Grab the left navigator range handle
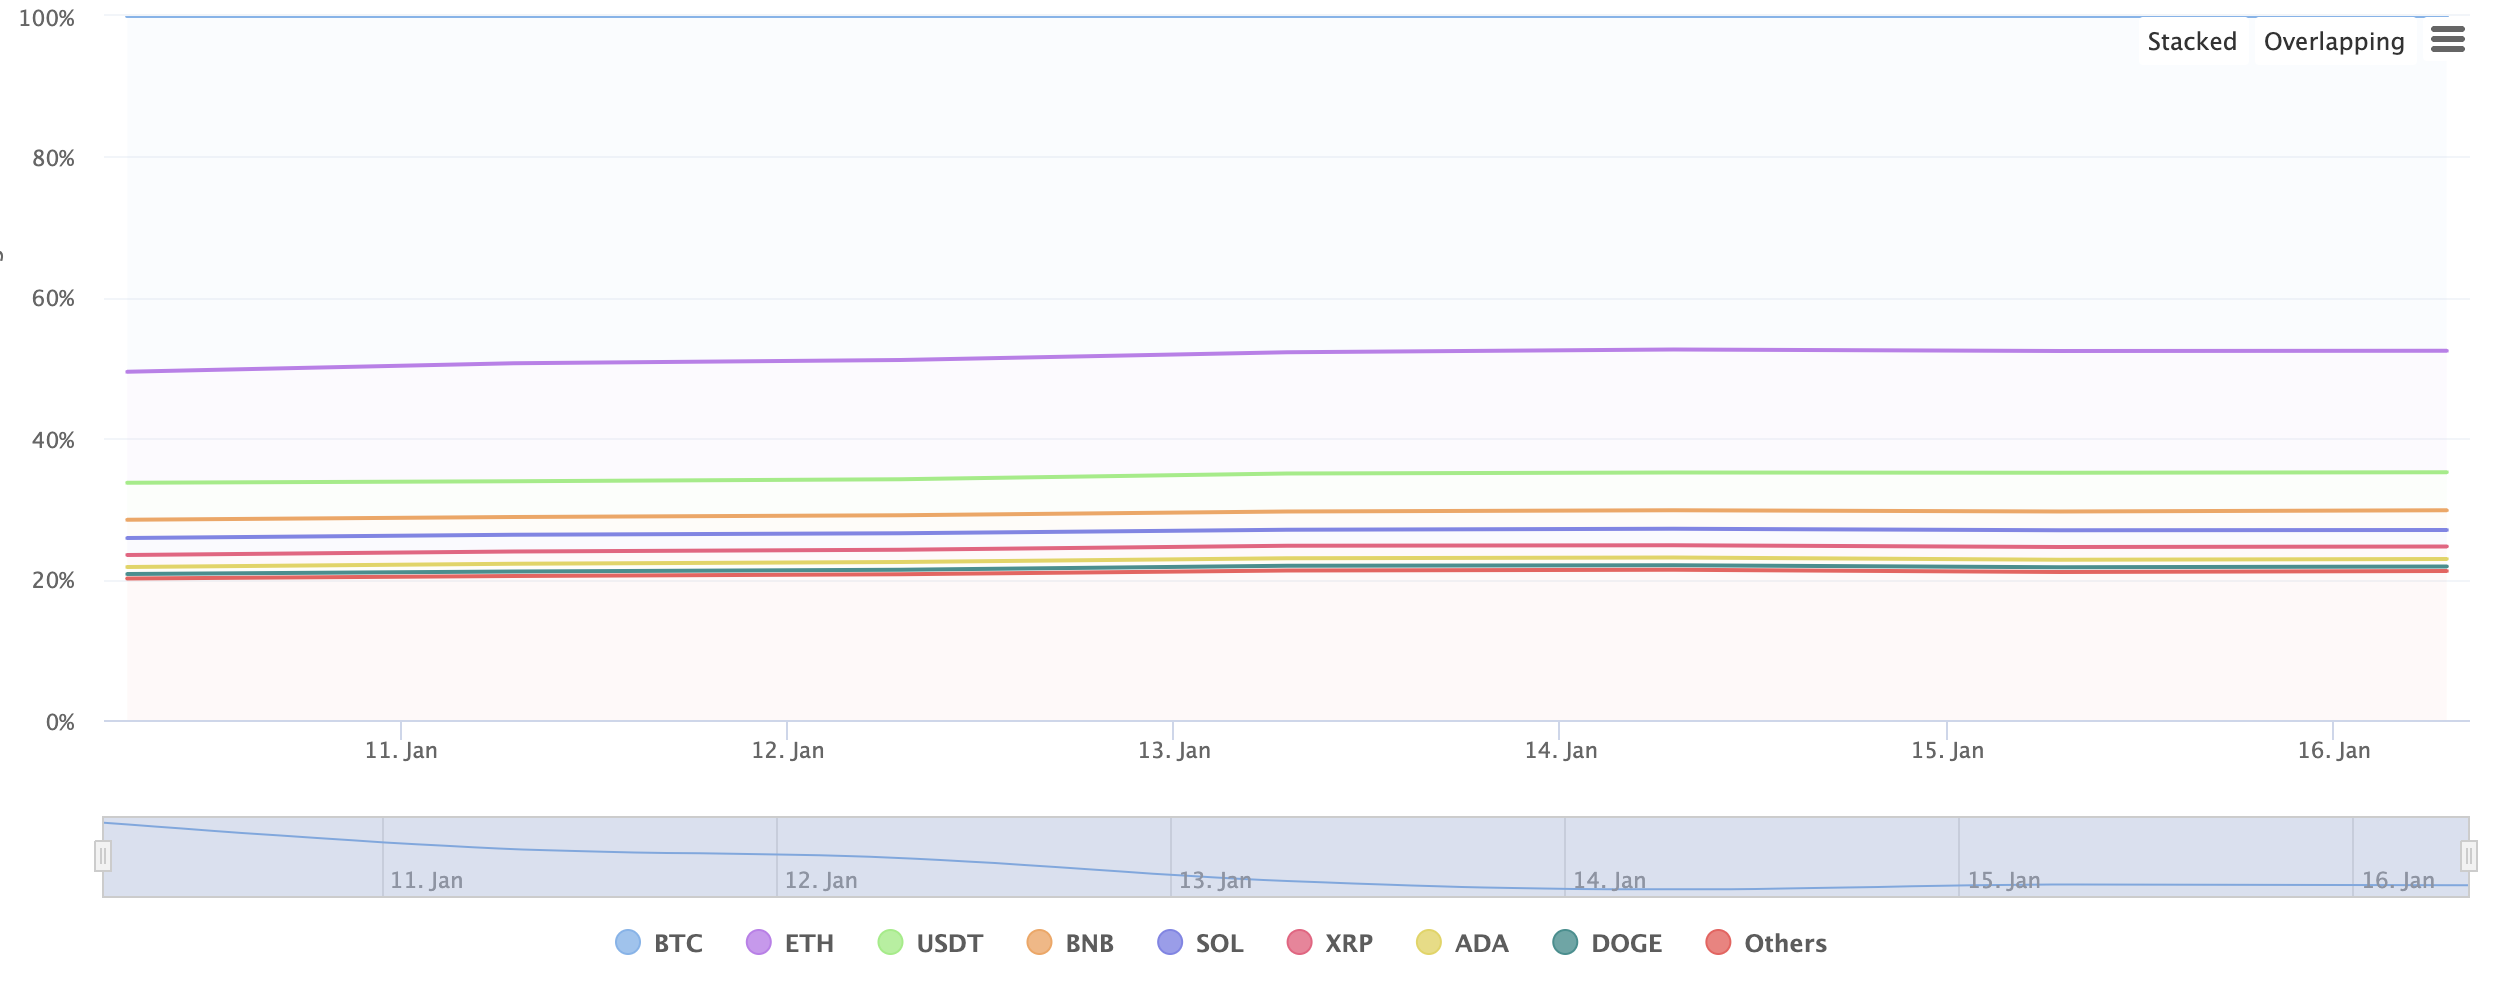The image size is (2512, 992). point(102,856)
